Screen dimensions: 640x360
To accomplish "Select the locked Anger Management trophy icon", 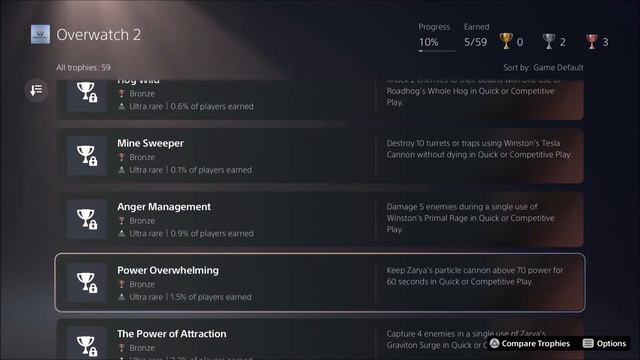I will pyautogui.click(x=87, y=219).
